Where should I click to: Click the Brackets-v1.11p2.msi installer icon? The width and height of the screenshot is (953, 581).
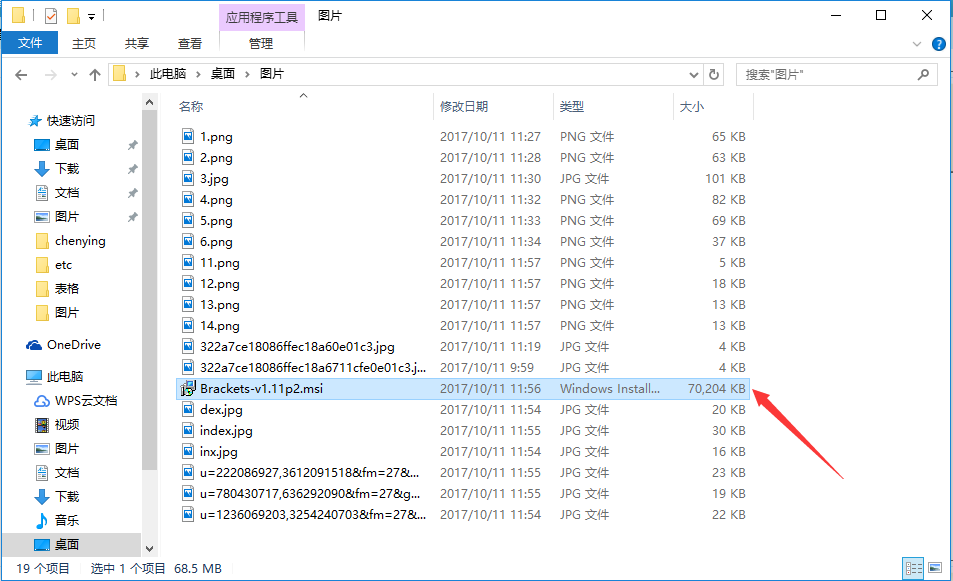pos(187,389)
